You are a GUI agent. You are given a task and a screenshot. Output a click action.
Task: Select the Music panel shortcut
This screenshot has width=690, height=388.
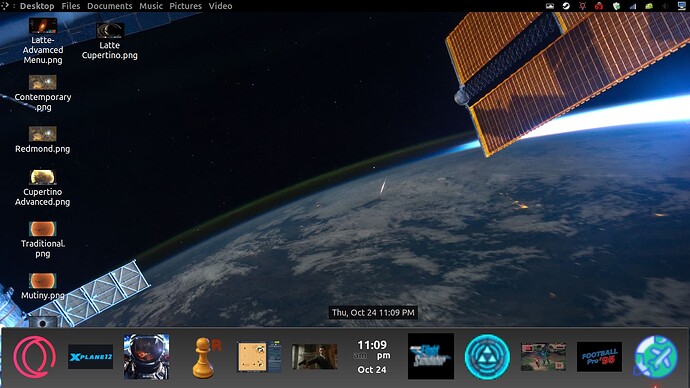[151, 6]
